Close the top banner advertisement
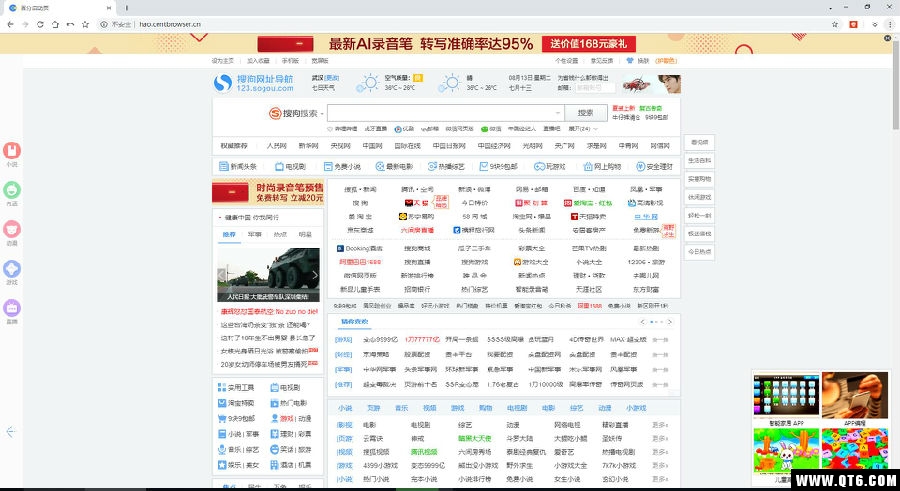 pos(887,38)
